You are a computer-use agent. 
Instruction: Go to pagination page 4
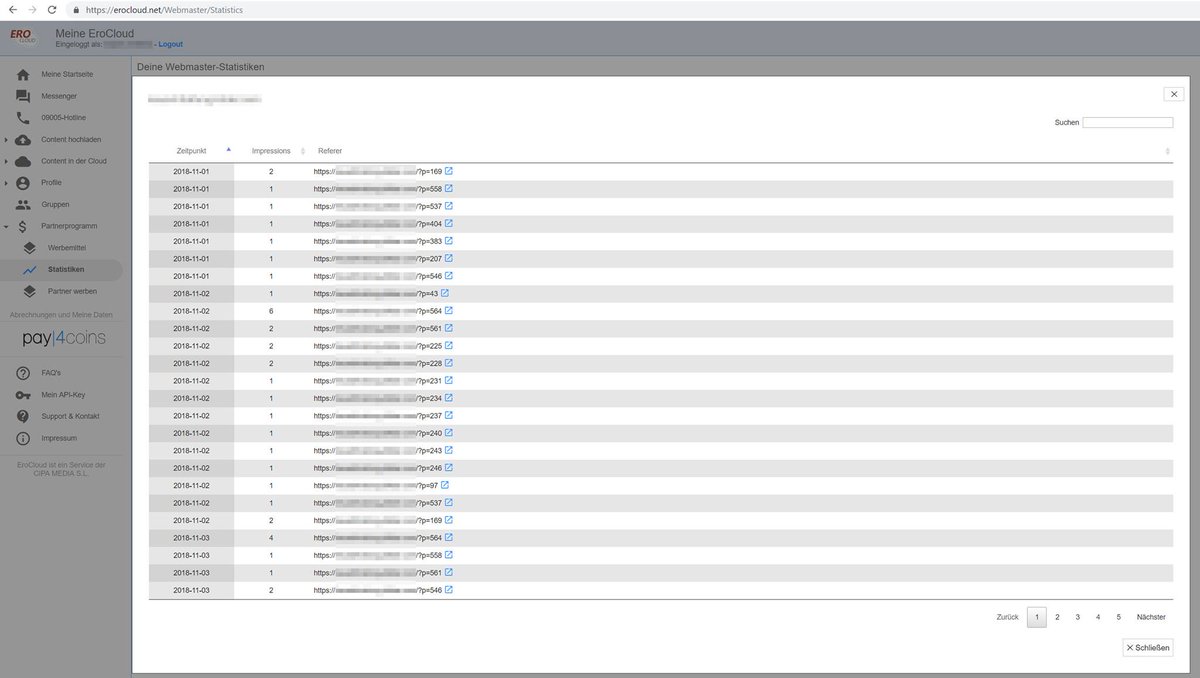1098,617
